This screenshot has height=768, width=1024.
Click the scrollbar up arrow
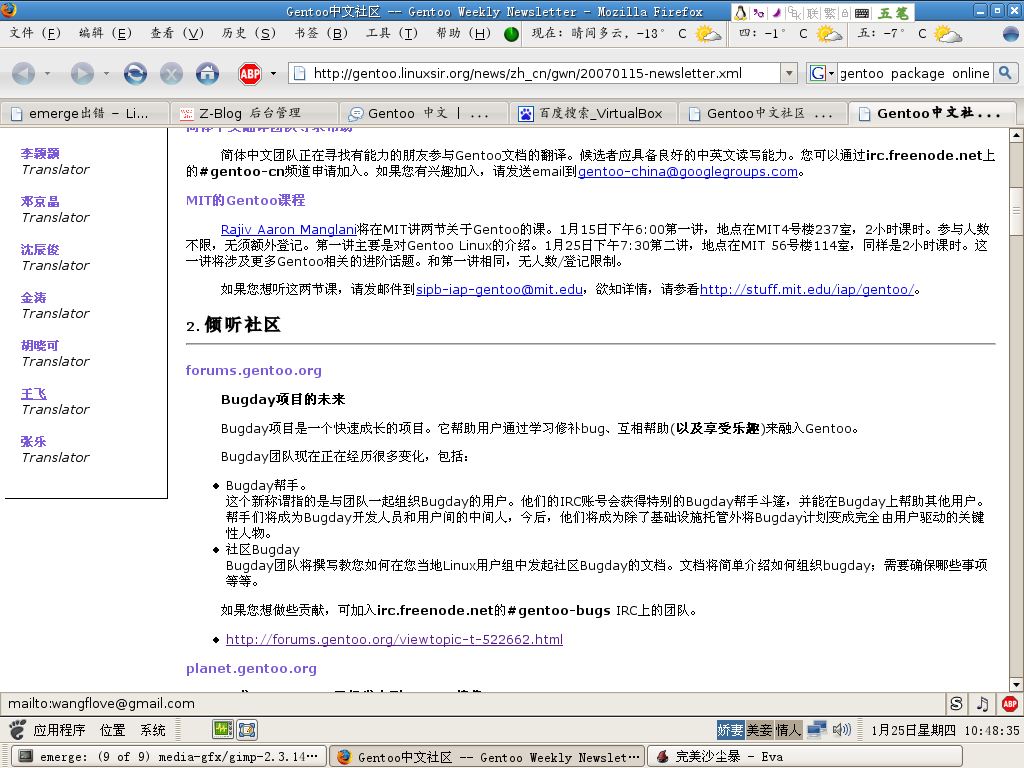1016,135
